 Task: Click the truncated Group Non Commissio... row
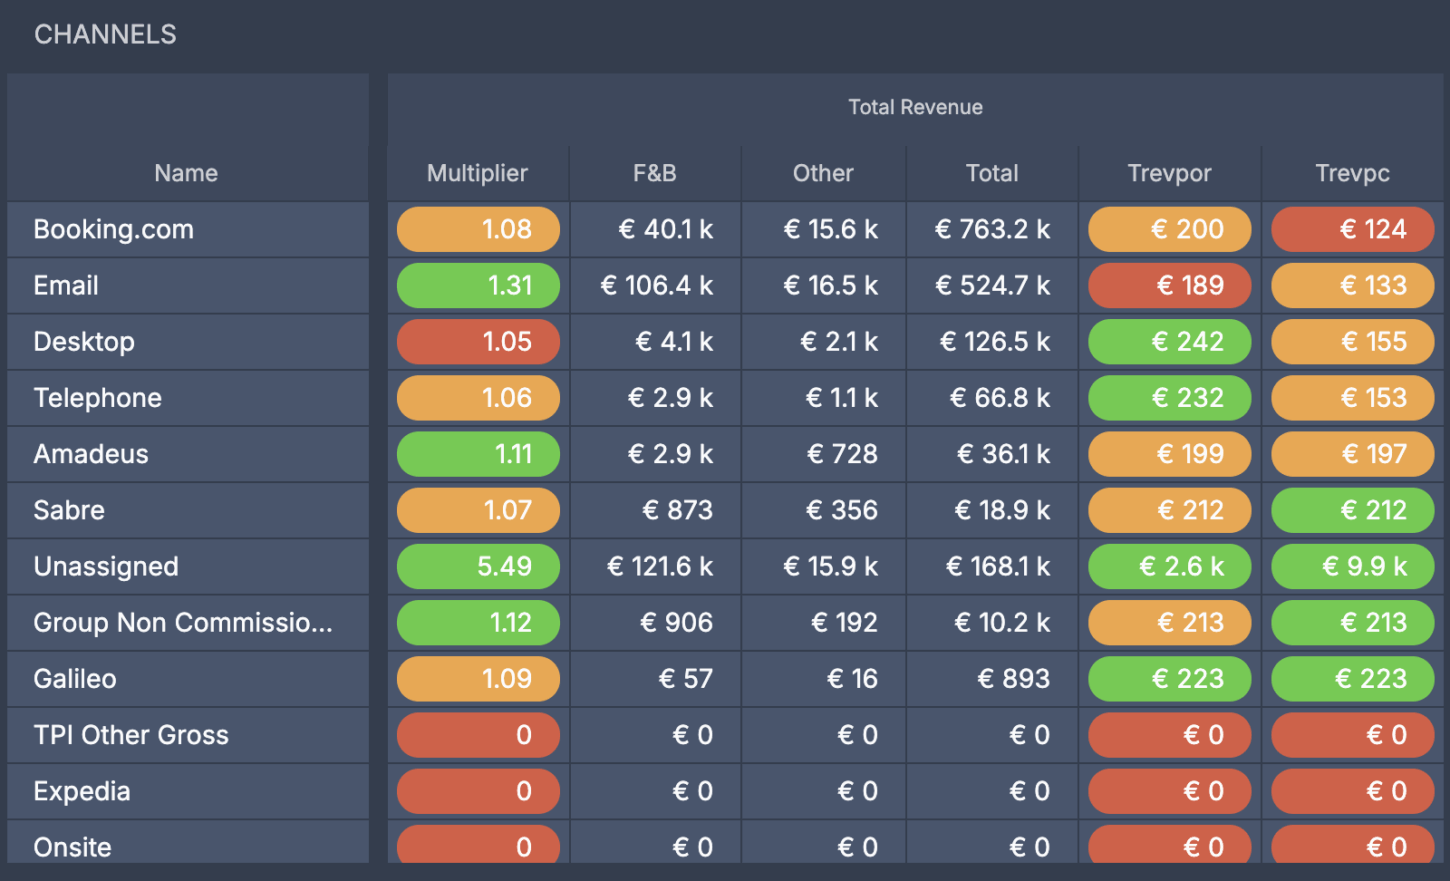(183, 622)
